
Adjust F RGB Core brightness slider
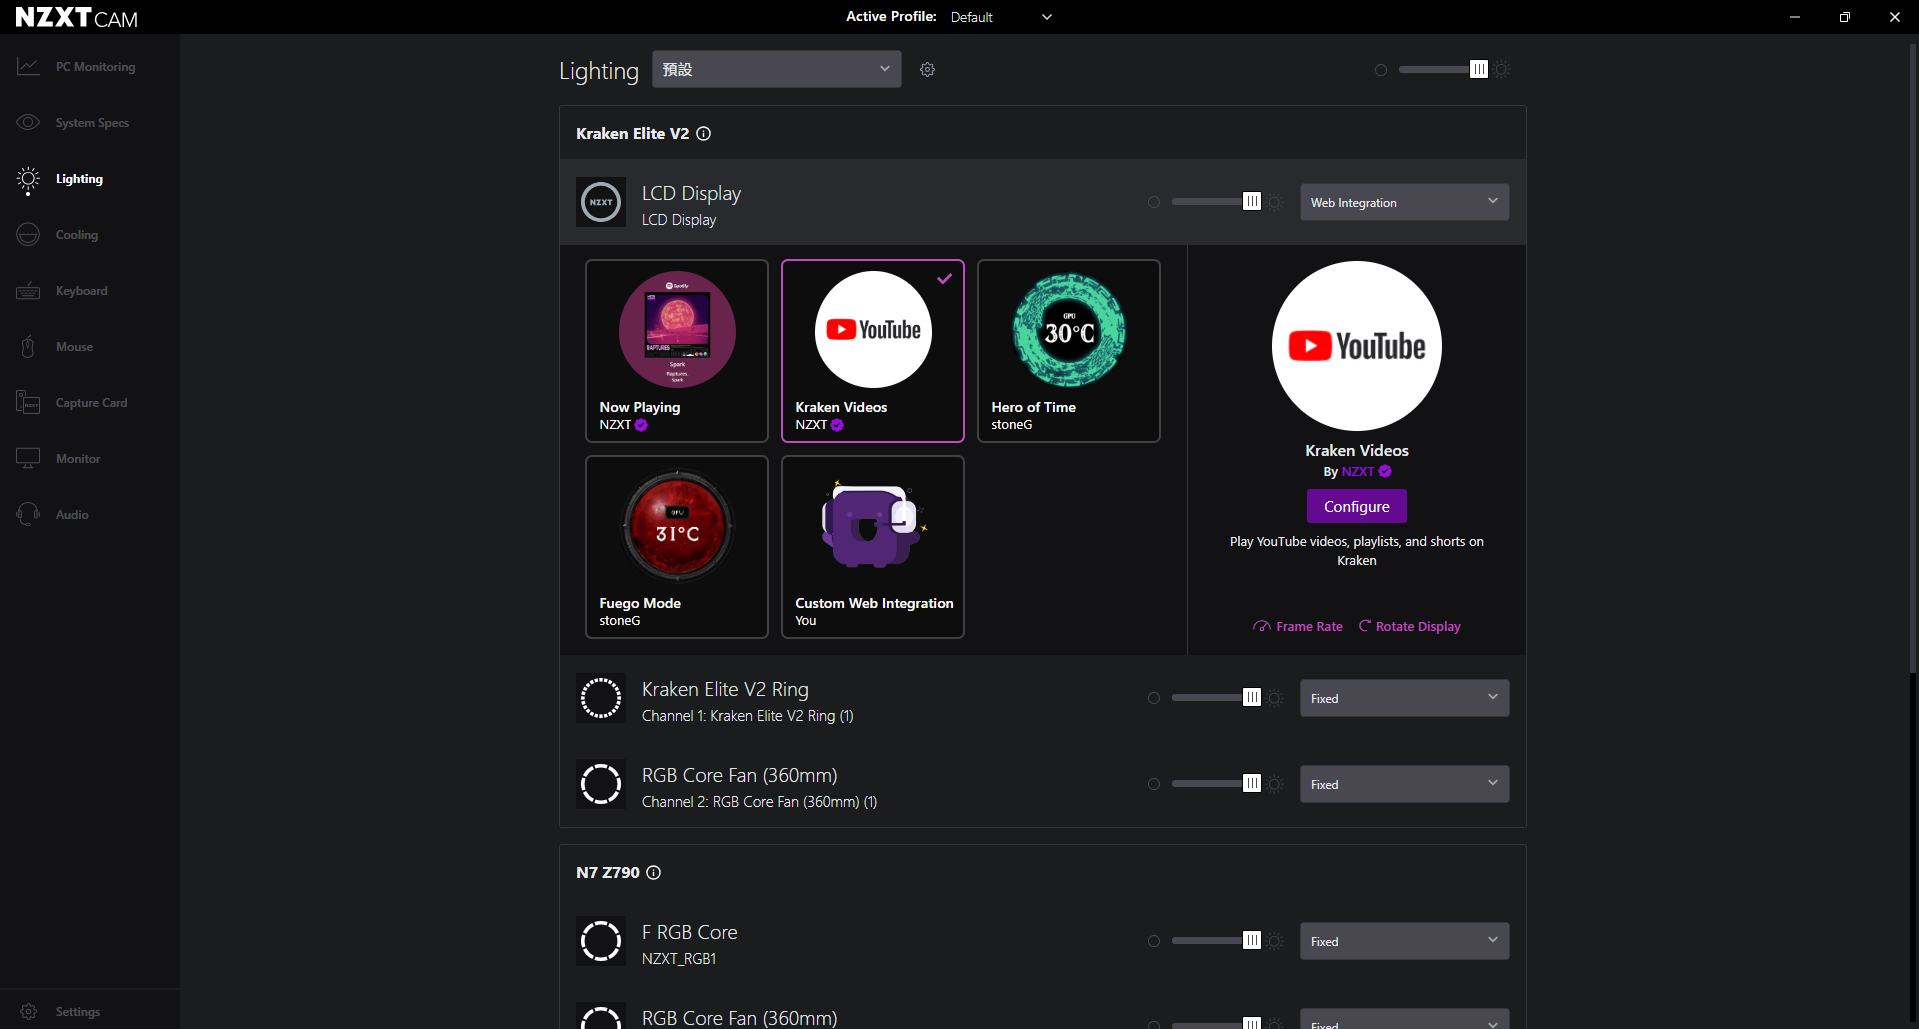1215,941
